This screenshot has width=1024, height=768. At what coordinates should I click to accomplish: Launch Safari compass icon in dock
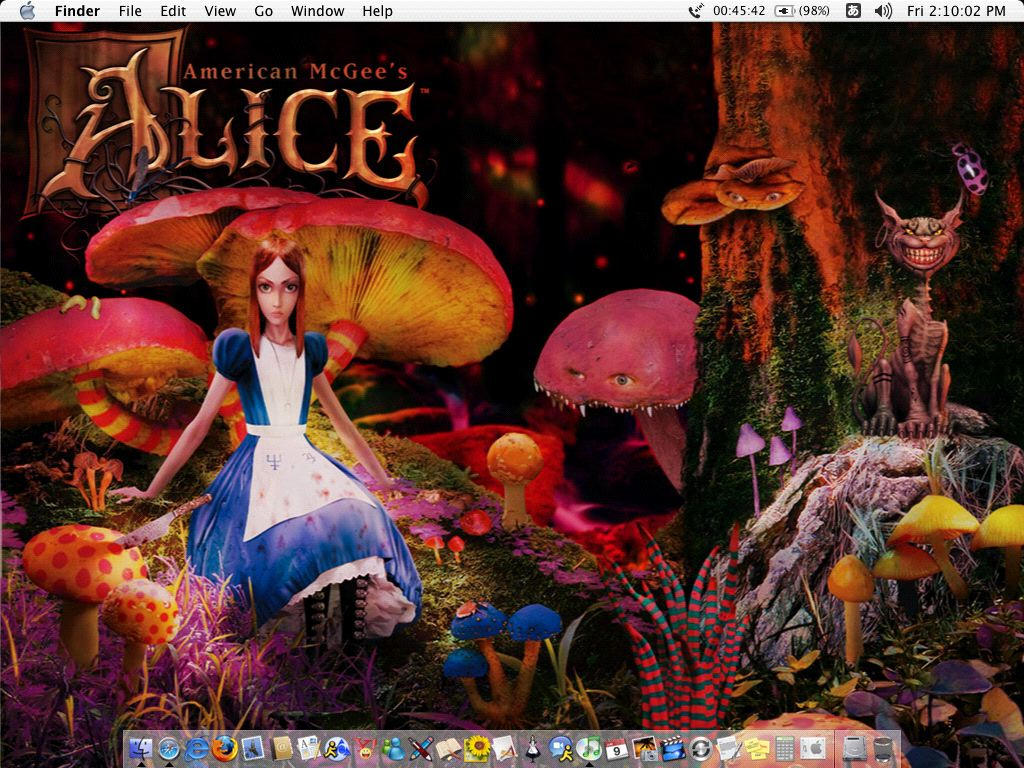point(169,748)
